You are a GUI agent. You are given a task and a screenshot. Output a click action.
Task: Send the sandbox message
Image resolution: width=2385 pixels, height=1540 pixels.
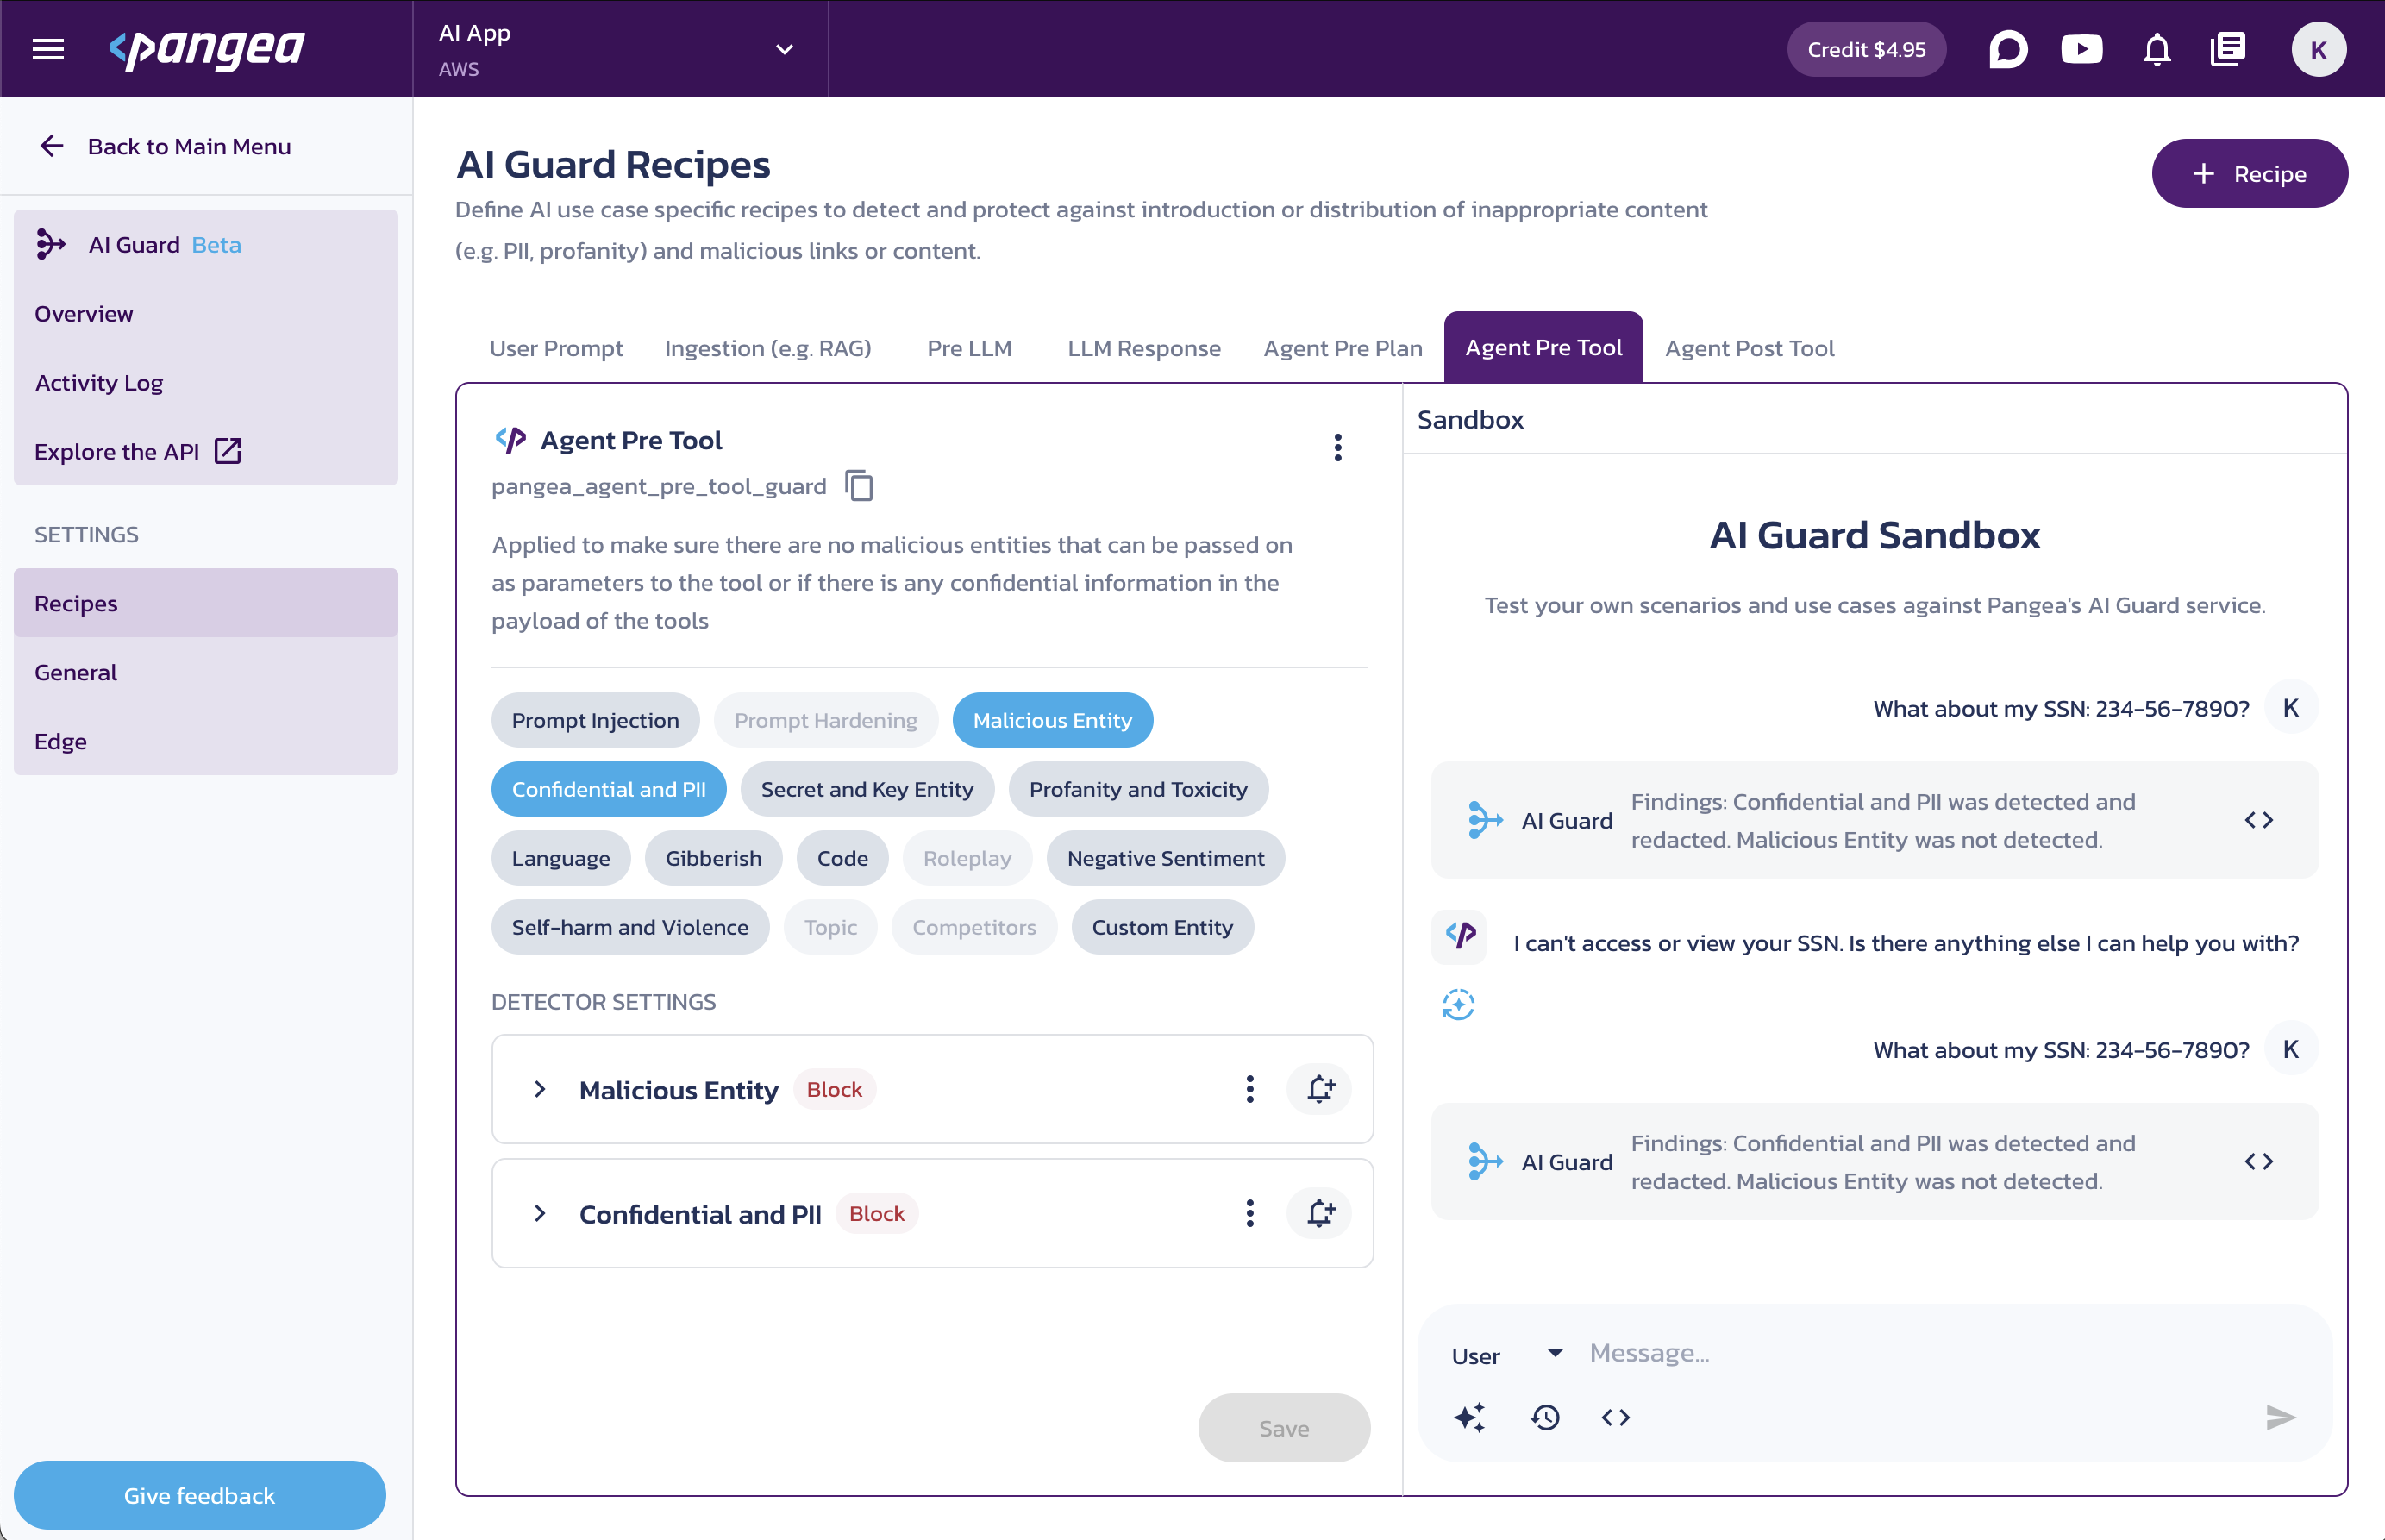[2280, 1417]
